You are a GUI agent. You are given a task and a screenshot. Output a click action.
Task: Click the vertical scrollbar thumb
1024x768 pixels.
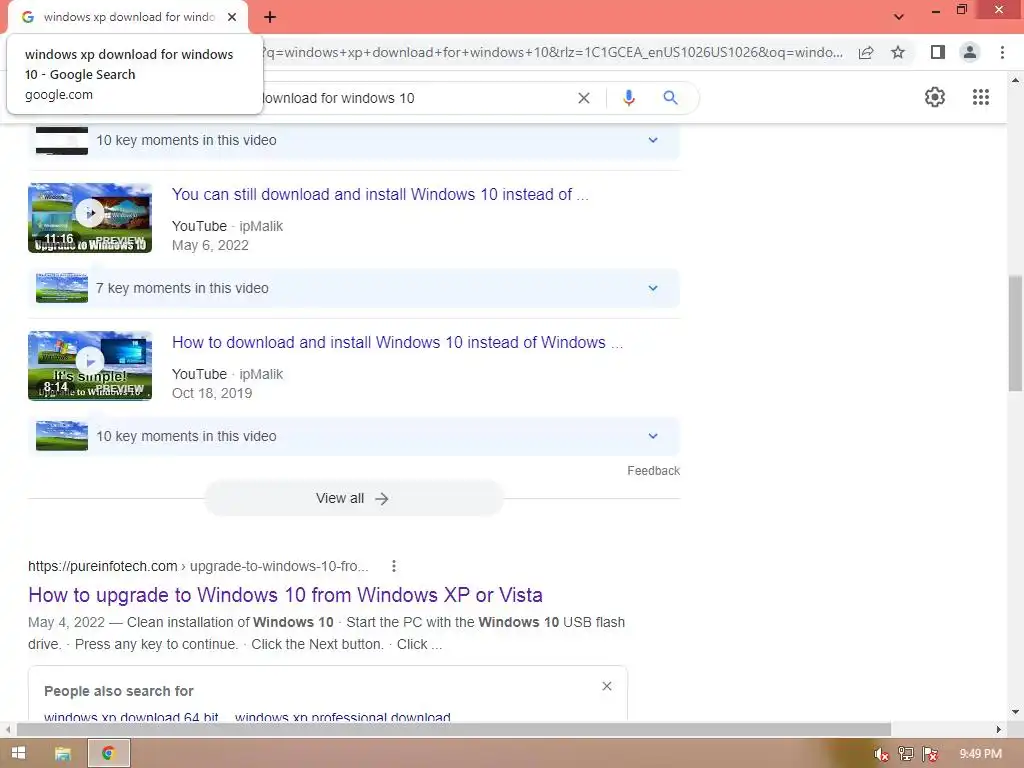coord(1015,333)
